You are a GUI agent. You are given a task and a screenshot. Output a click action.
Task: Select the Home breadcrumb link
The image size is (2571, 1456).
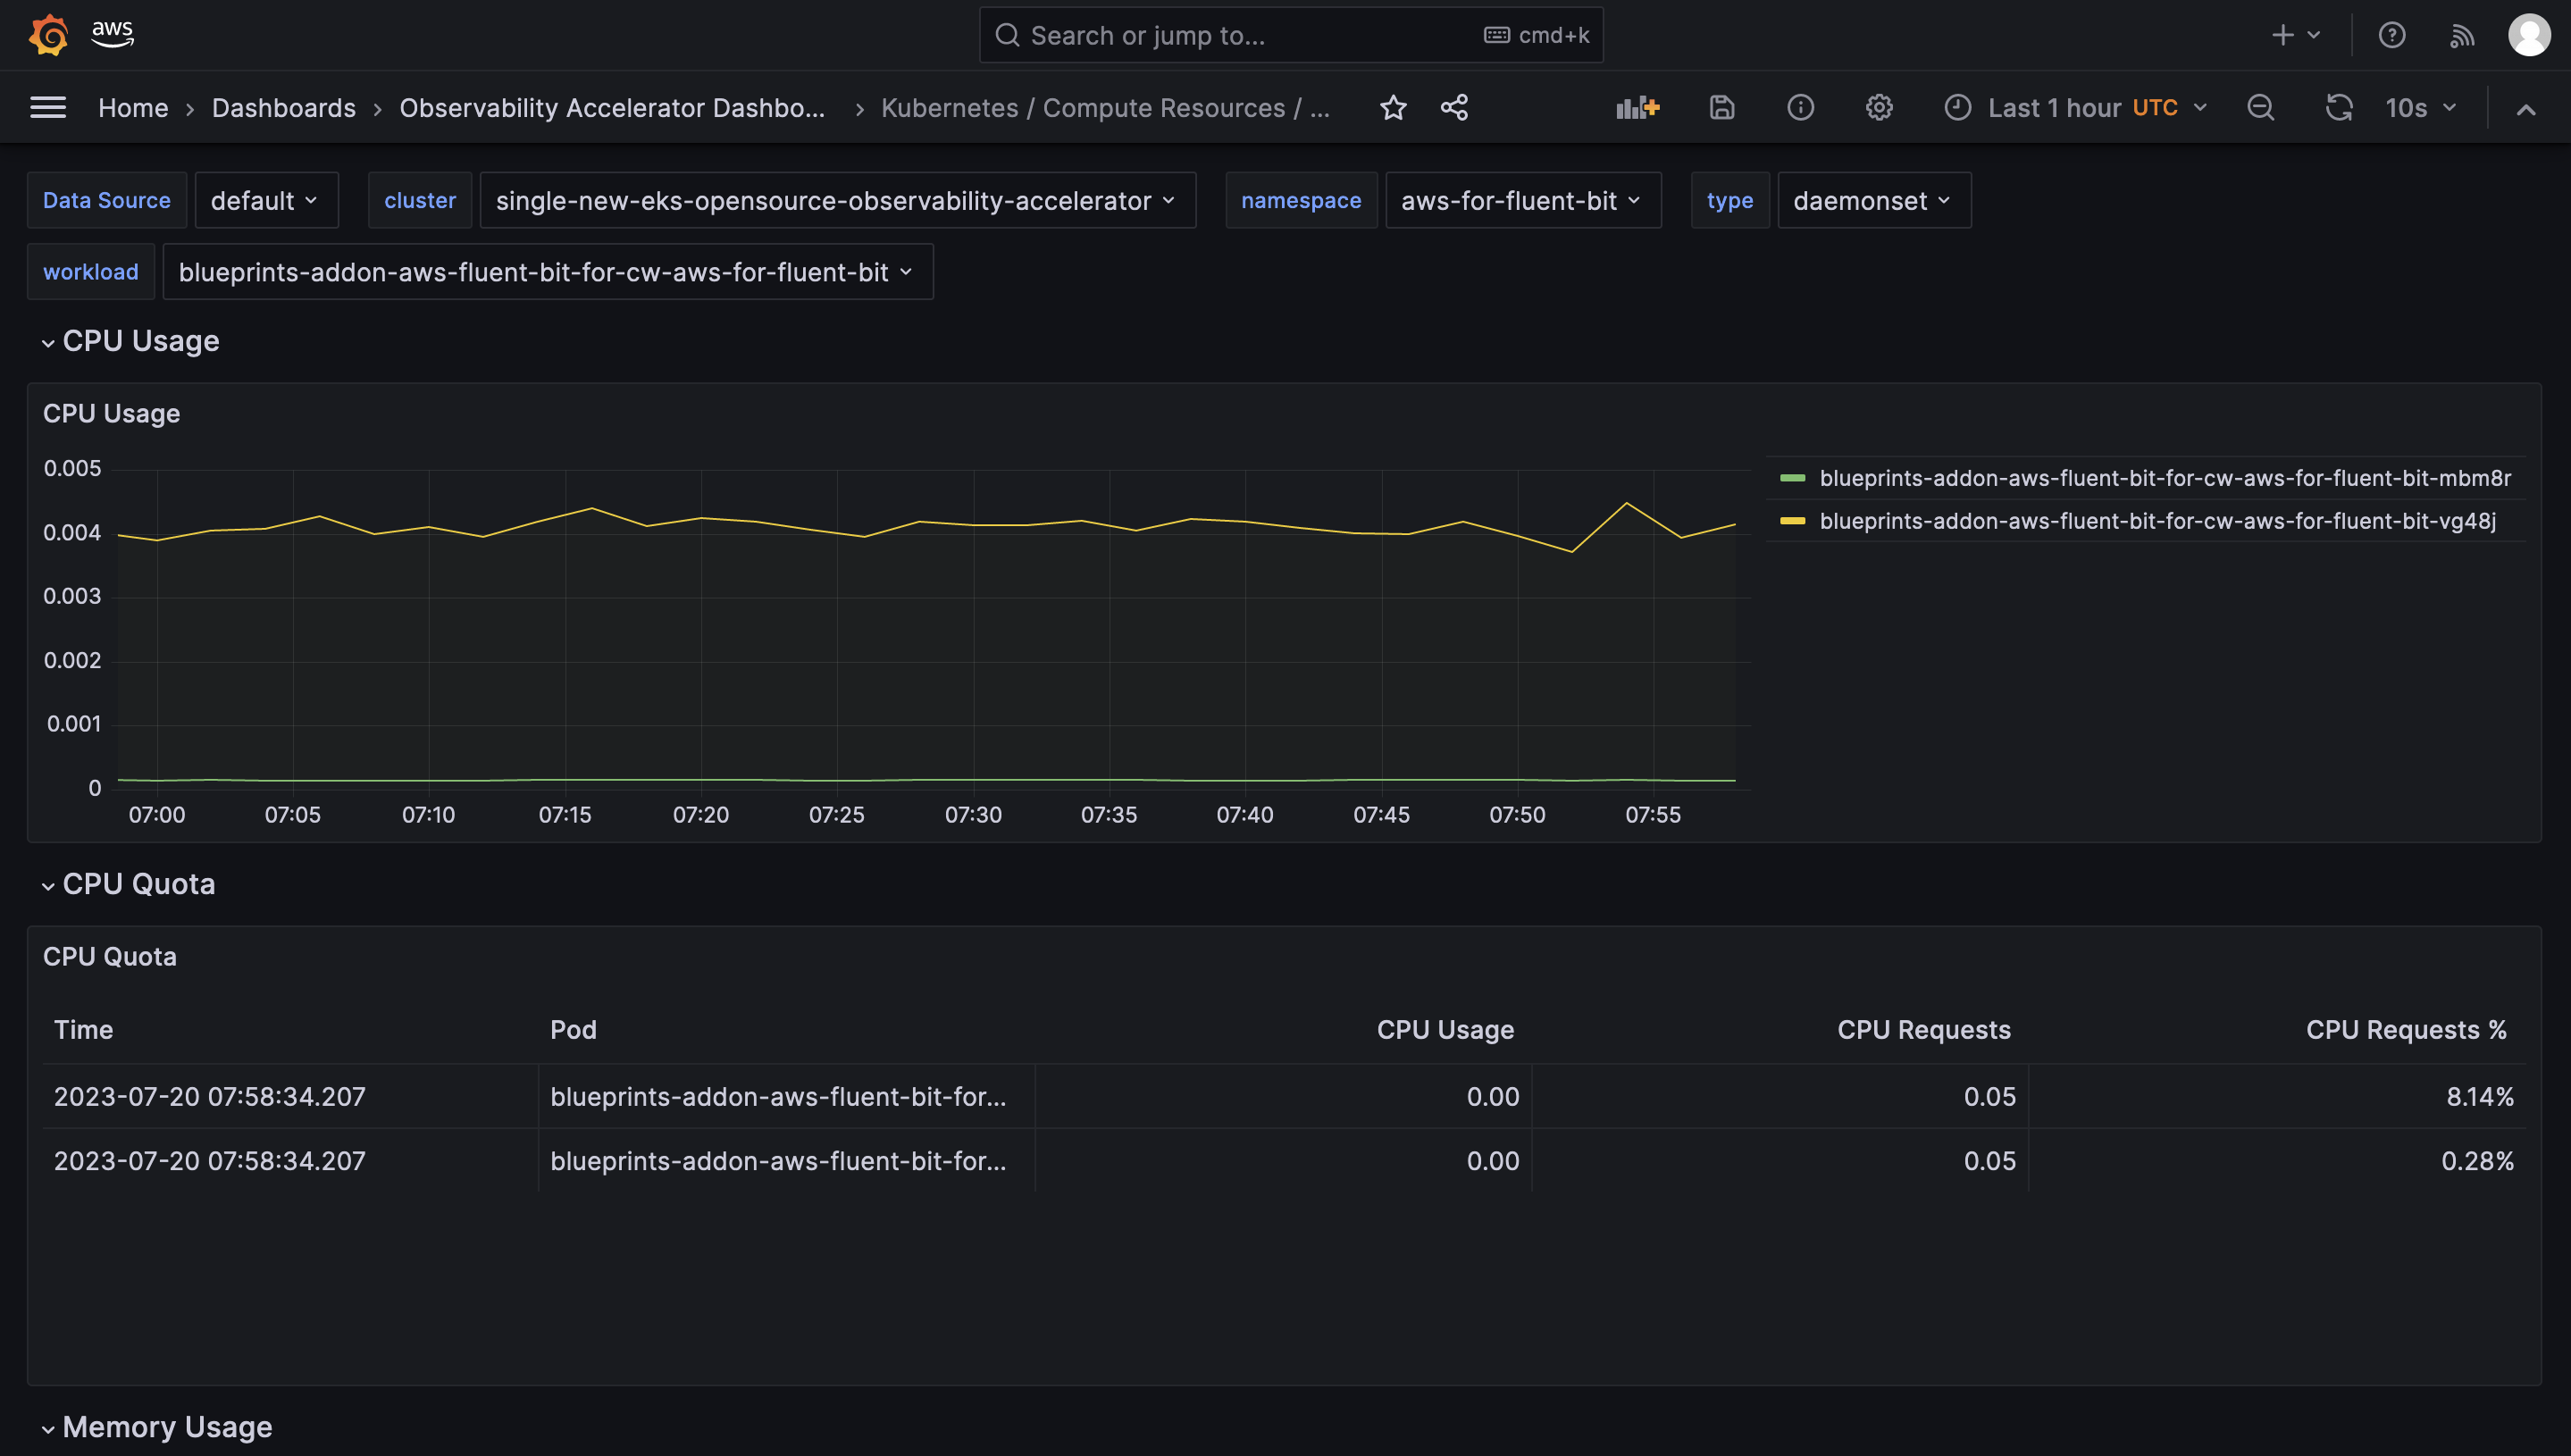pyautogui.click(x=132, y=108)
